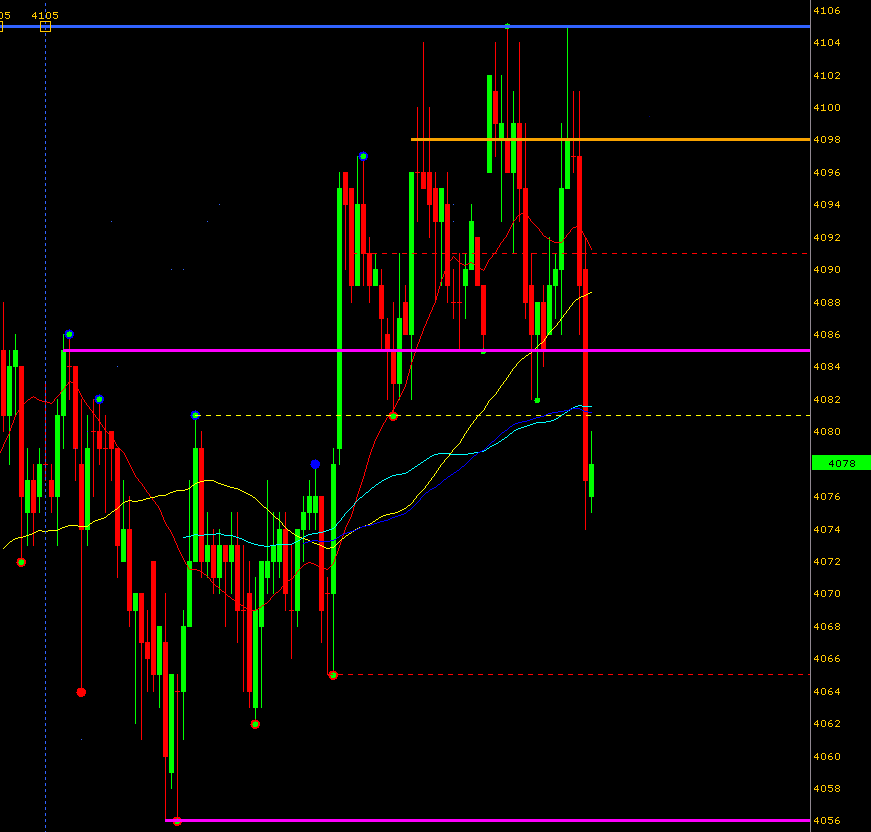The image size is (871, 832).
Task: Click the swing-low dot on the bottom magenta line
Action: tap(177, 821)
